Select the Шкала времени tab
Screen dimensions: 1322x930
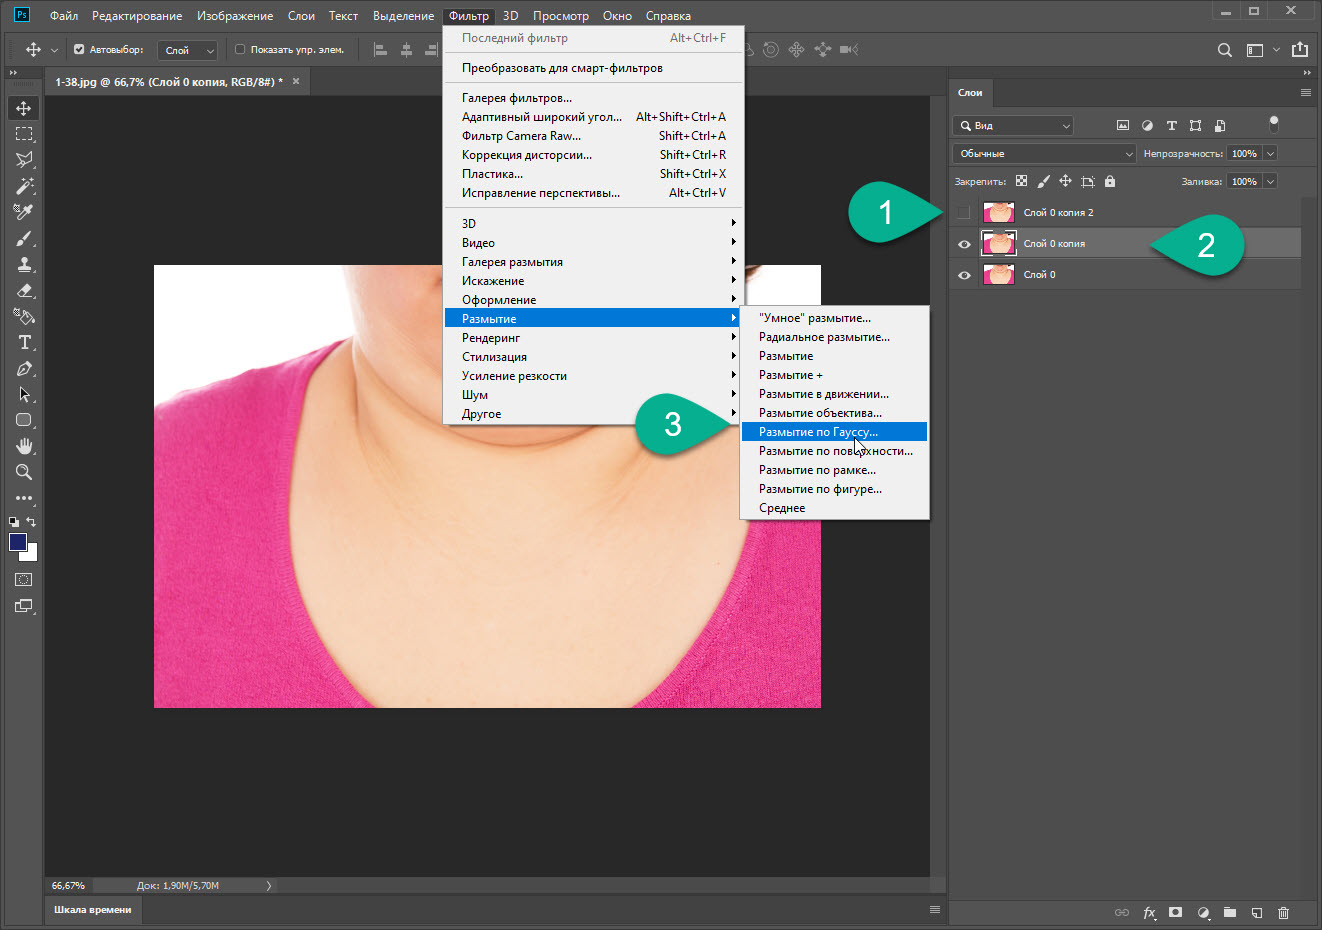pos(92,909)
